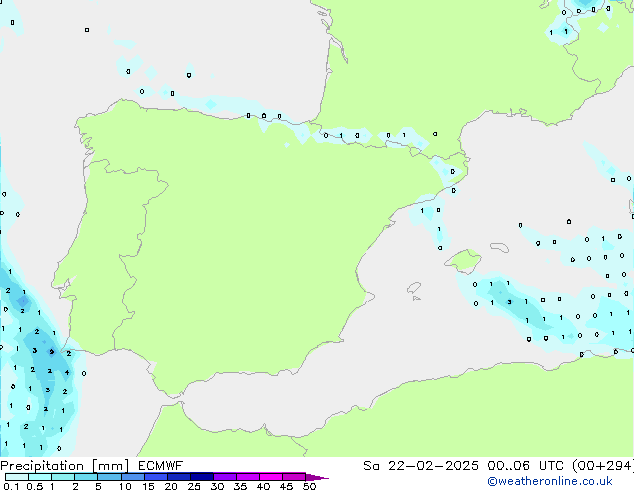Viewport: 634px width, 490px height.
Task: Click the legend label '0.1'
Action: click(11, 486)
